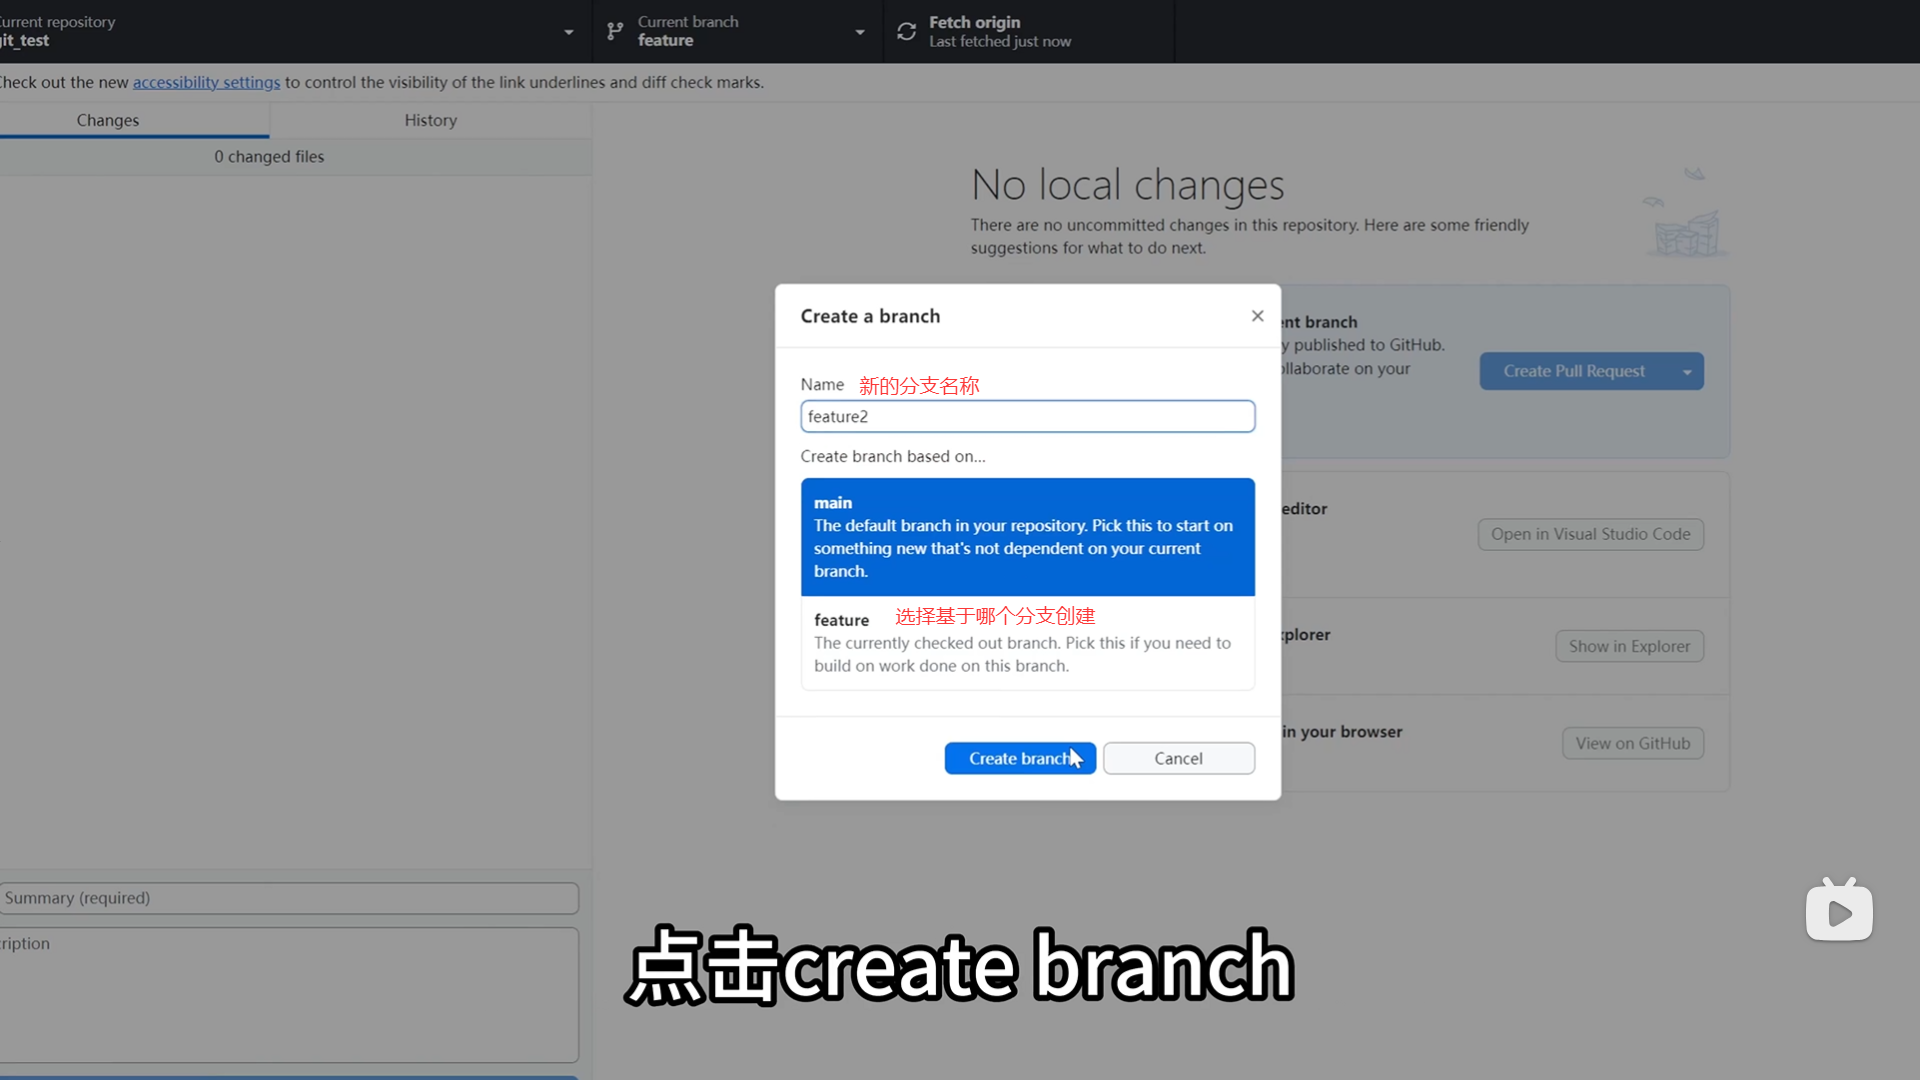The height and width of the screenshot is (1080, 1920).
Task: Switch to the History tab
Action: 430,120
